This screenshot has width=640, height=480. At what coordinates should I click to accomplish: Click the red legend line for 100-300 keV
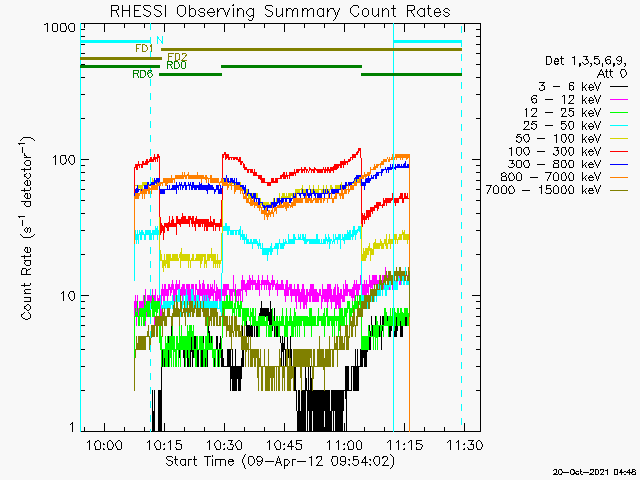619,151
